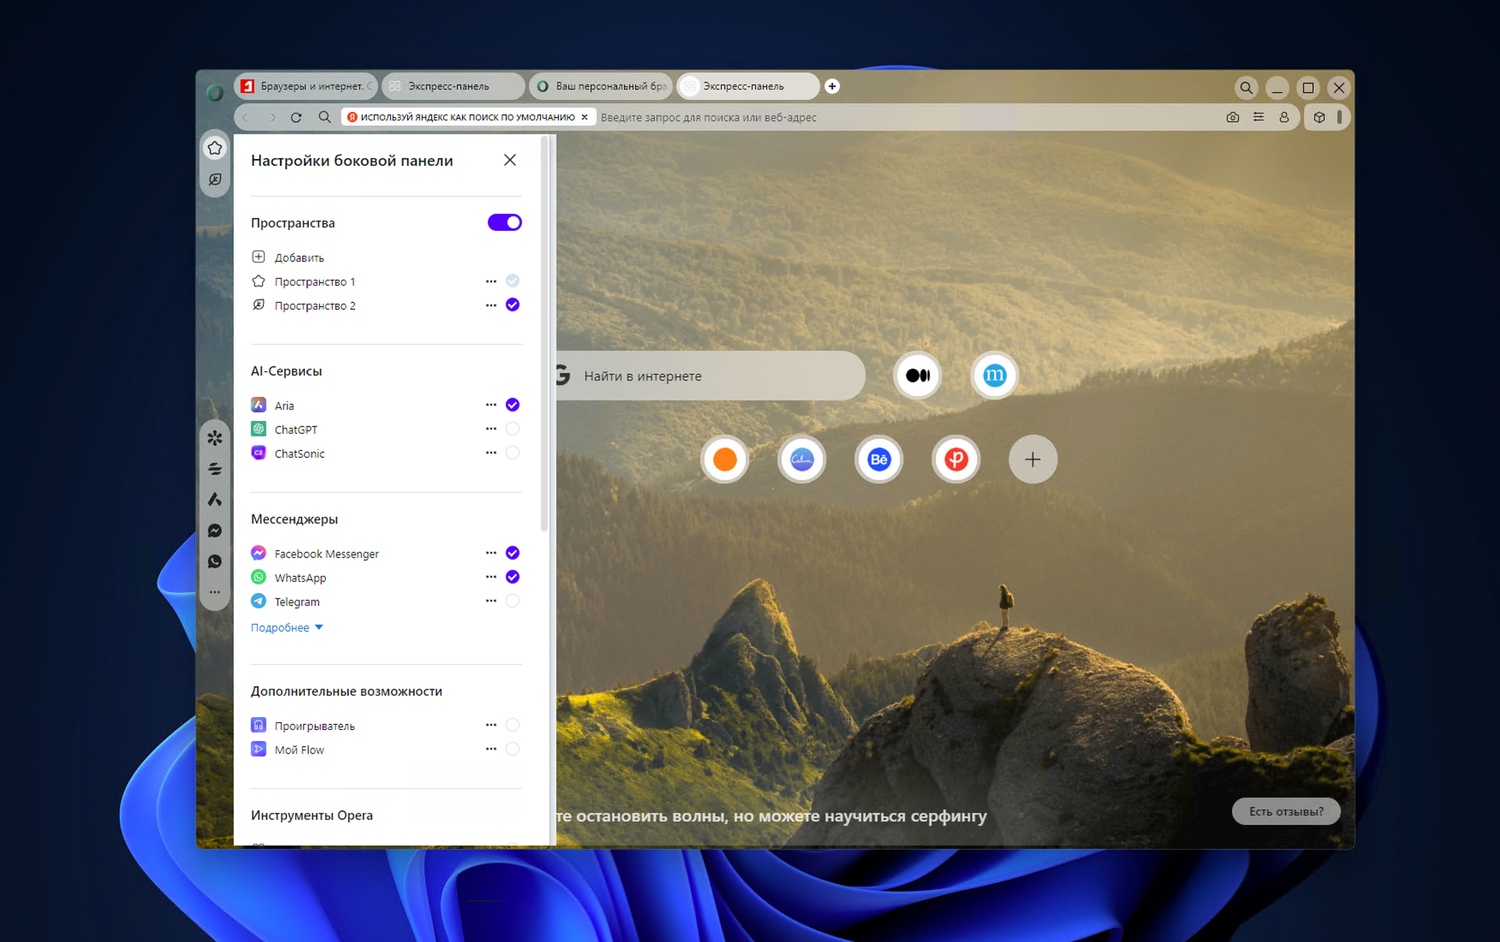Turn off the Пространства toggle switch
The height and width of the screenshot is (942, 1500).
[504, 222]
